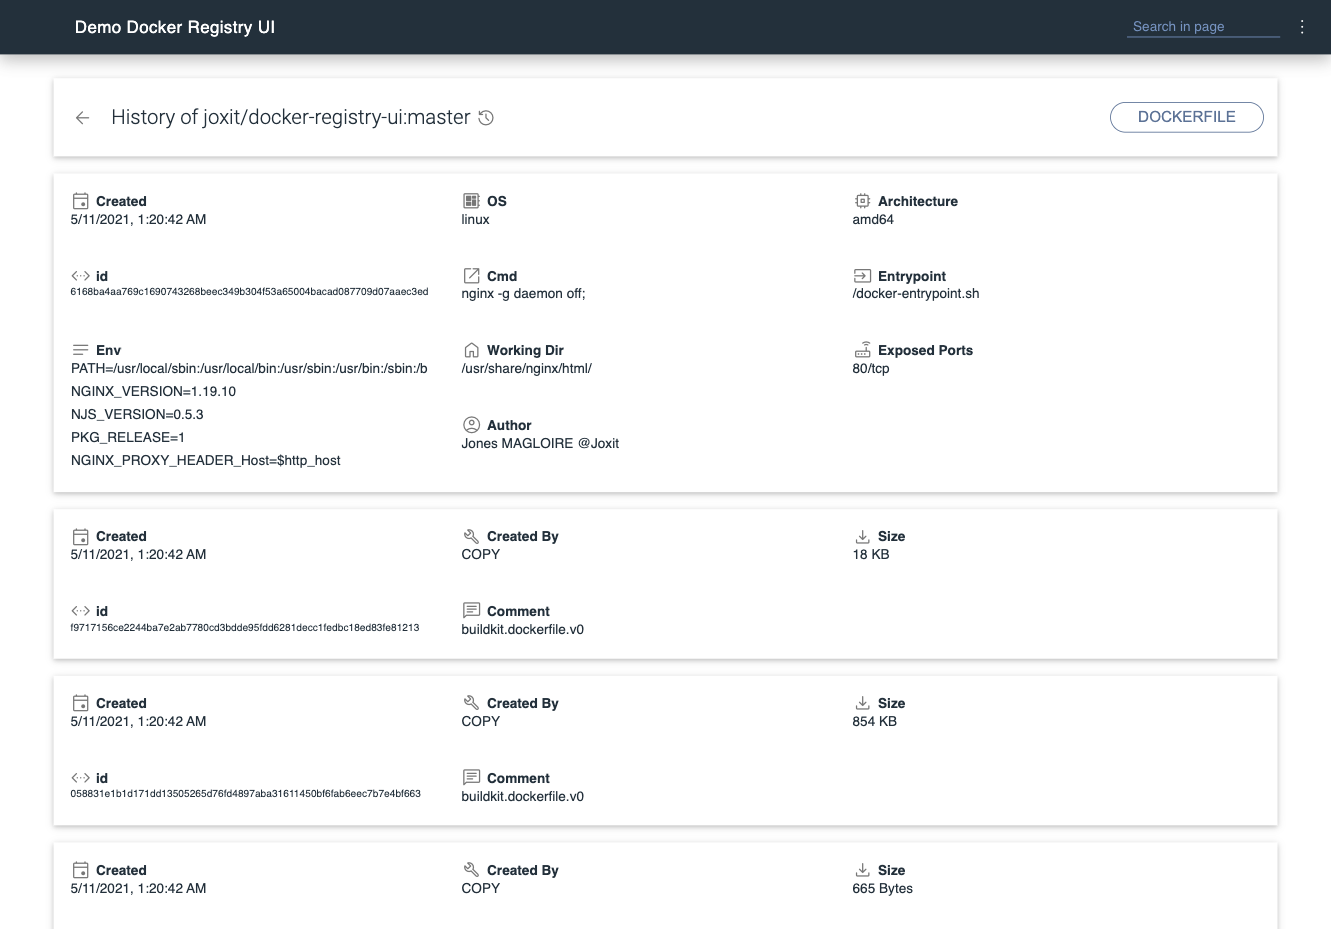The image size is (1331, 929).
Task: Open the three-dot menu in header
Action: [1302, 27]
